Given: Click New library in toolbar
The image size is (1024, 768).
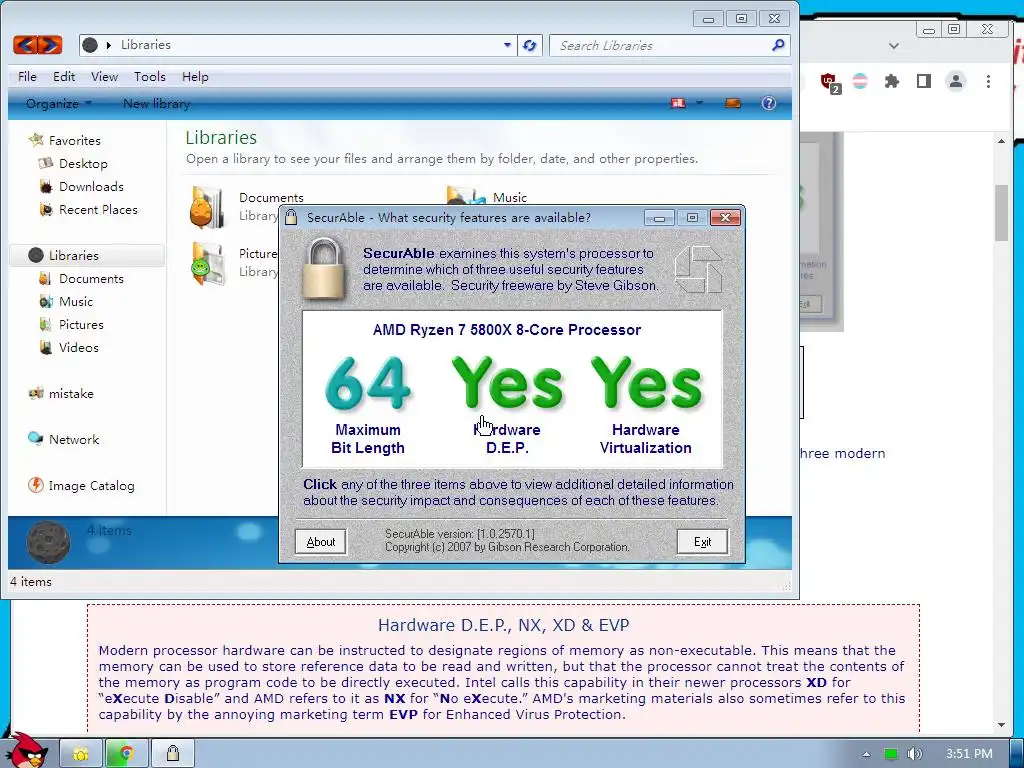Looking at the screenshot, I should (x=157, y=103).
